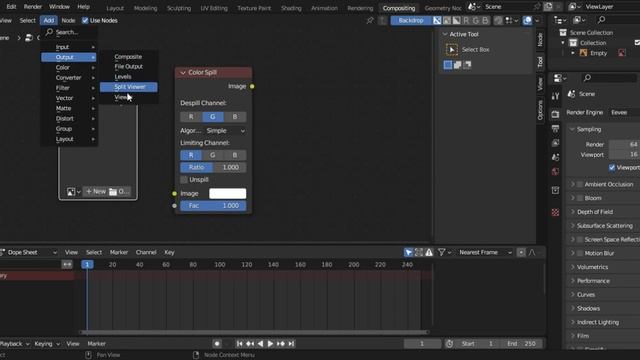640x360 pixels.
Task: Enable the Motion Blur checkbox
Action: (580, 253)
